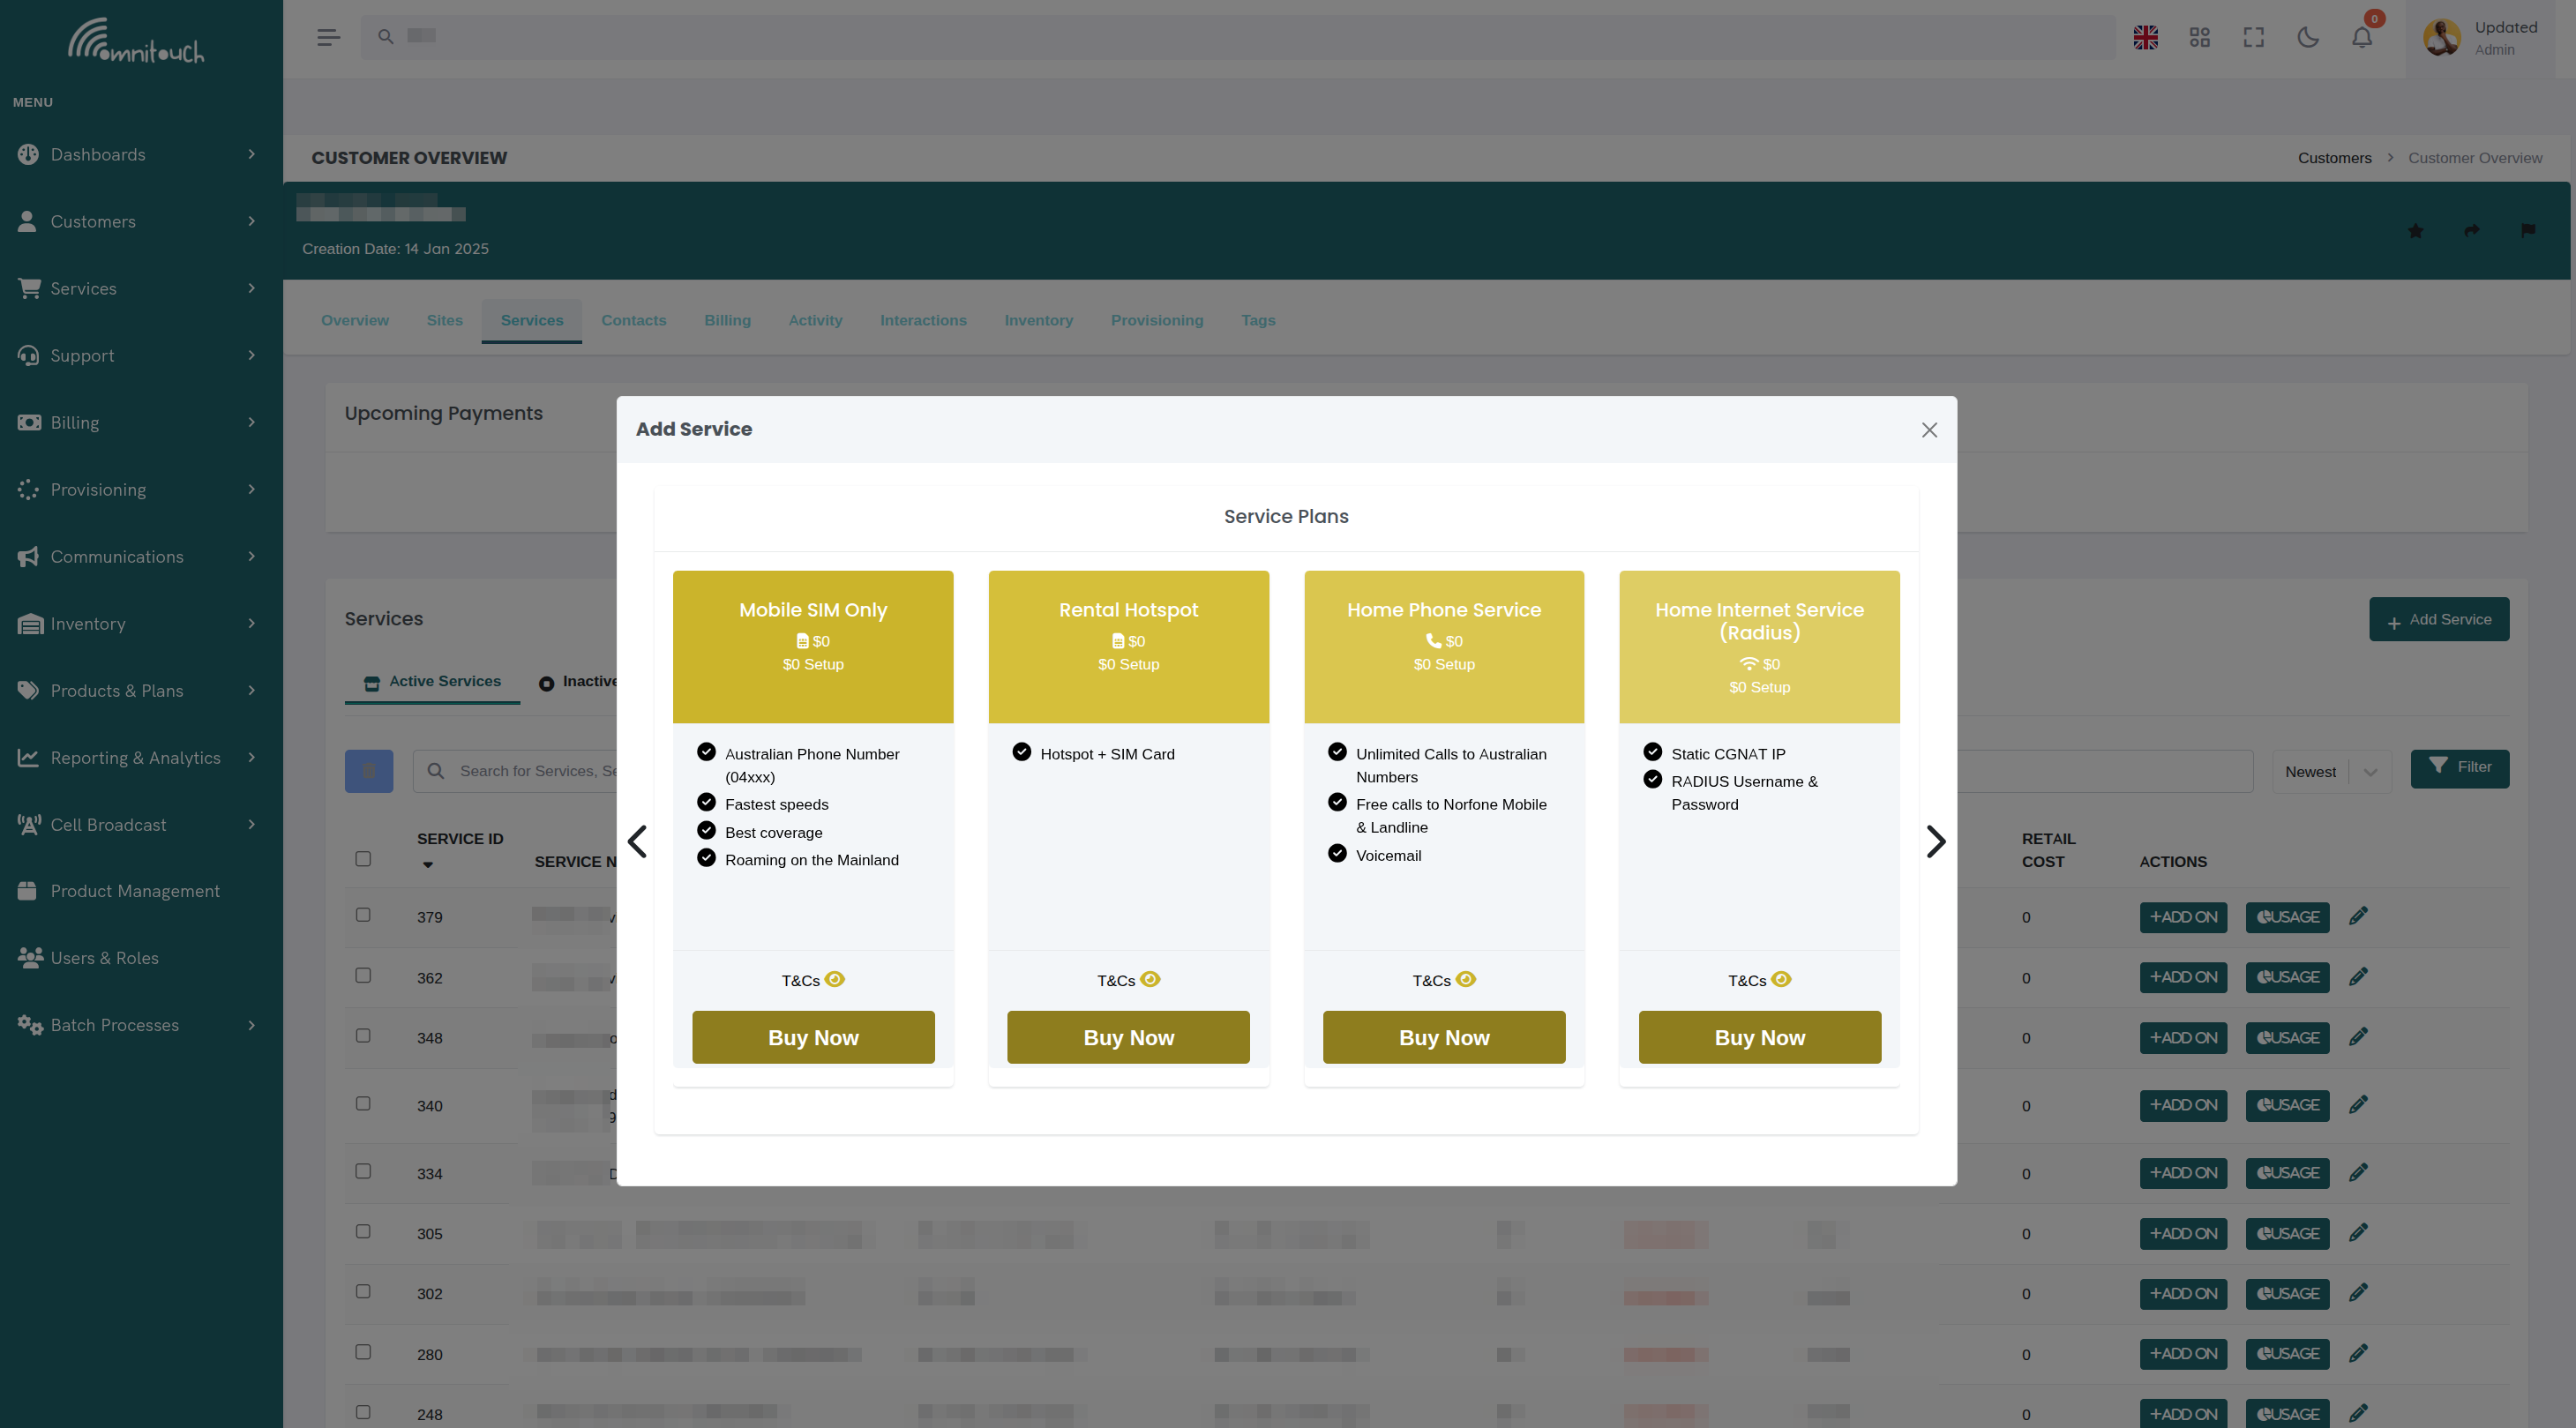
Task: View T&Cs eye icon on Mobile SIM Only
Action: [837, 980]
